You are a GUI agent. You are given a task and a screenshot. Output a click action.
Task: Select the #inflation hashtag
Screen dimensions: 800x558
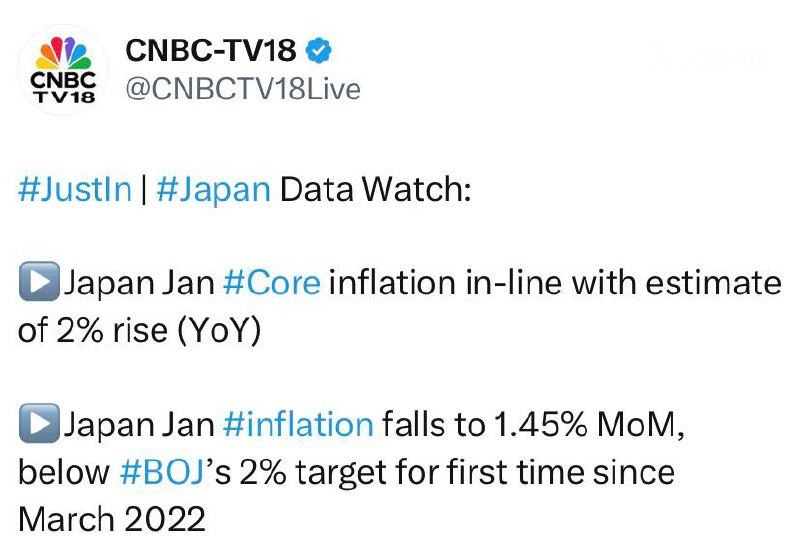(298, 425)
